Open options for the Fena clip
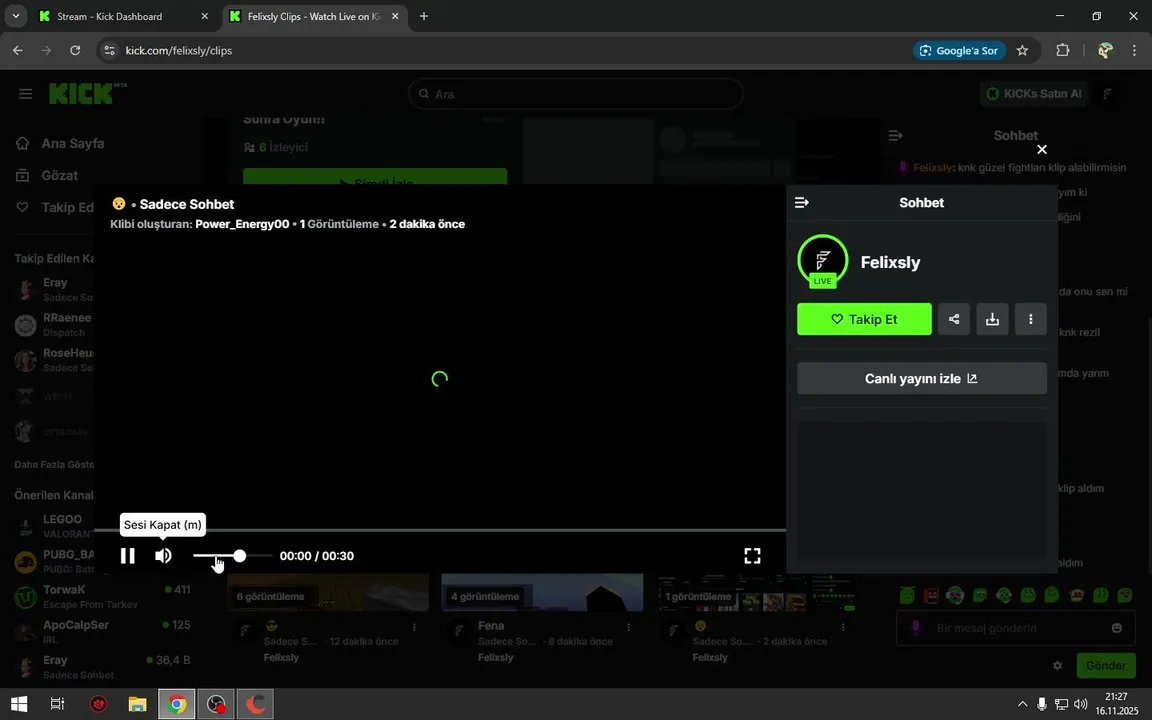This screenshot has height=720, width=1152. 628,627
